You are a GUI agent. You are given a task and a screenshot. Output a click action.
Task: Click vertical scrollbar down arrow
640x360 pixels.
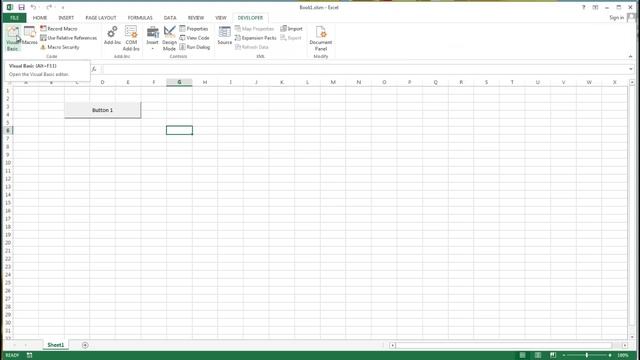(x=632, y=337)
